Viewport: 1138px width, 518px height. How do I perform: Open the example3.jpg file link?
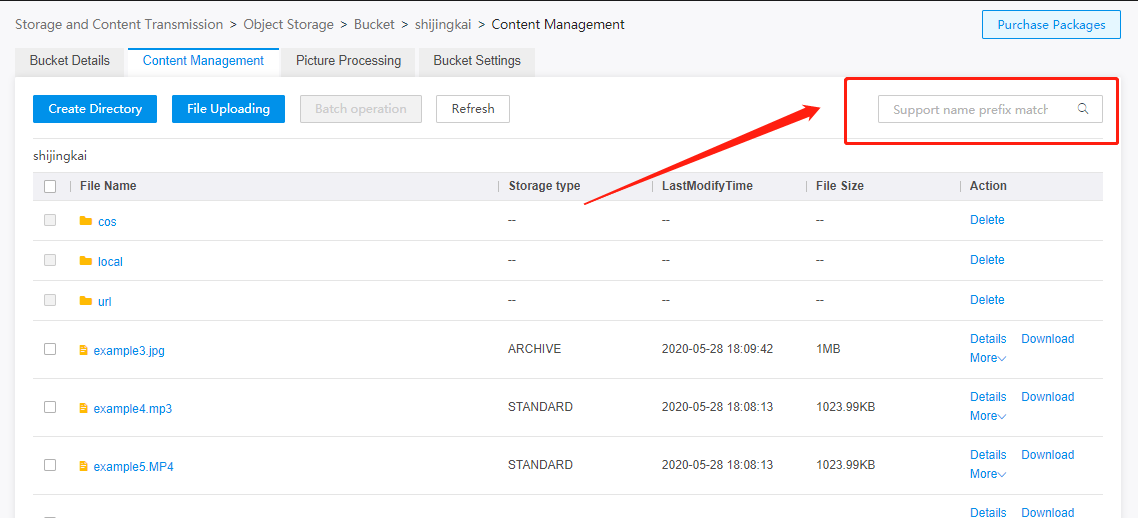pos(129,351)
